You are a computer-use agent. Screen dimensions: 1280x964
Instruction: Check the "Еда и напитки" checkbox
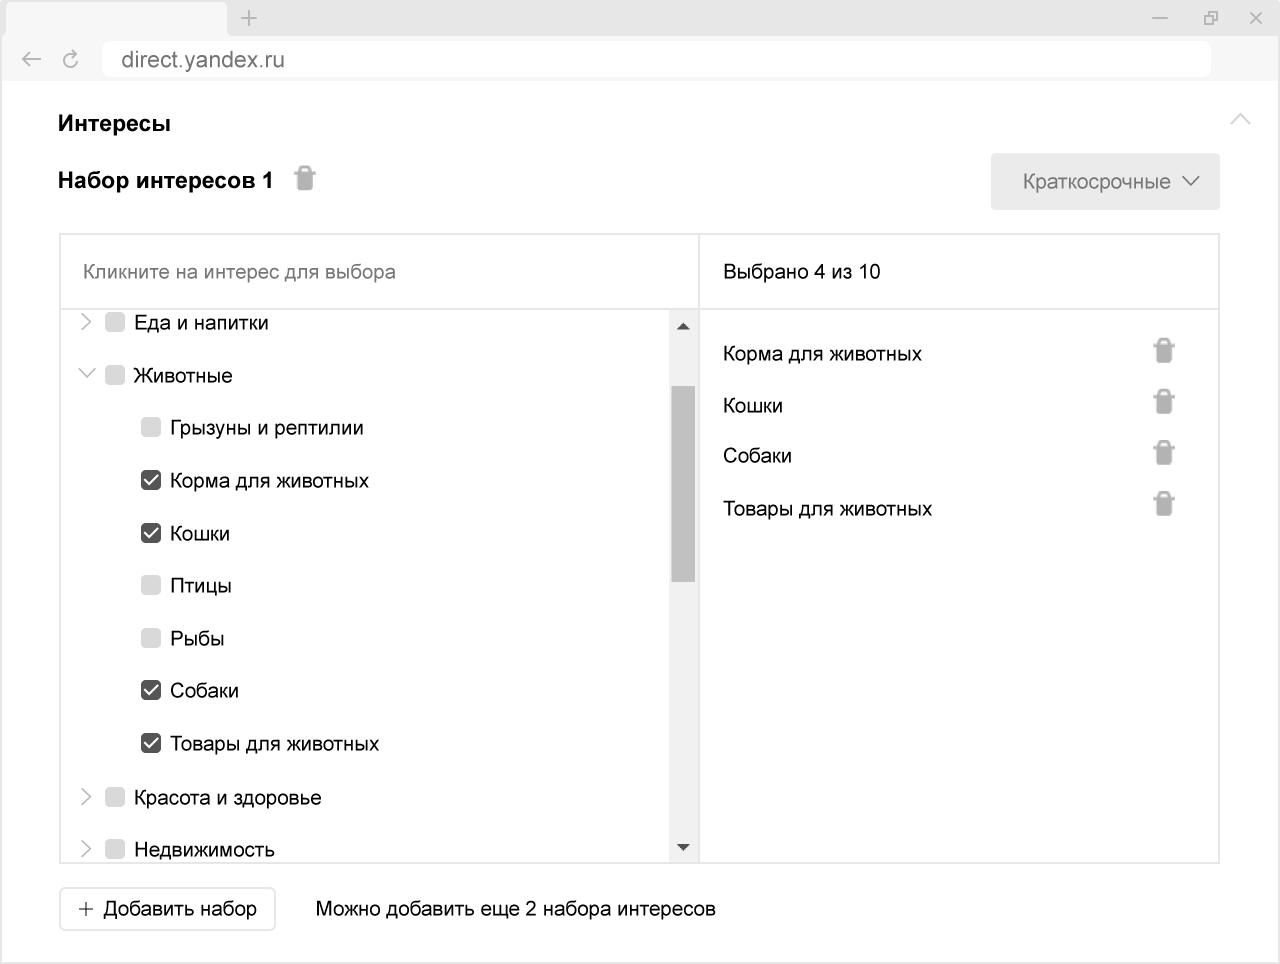click(115, 322)
